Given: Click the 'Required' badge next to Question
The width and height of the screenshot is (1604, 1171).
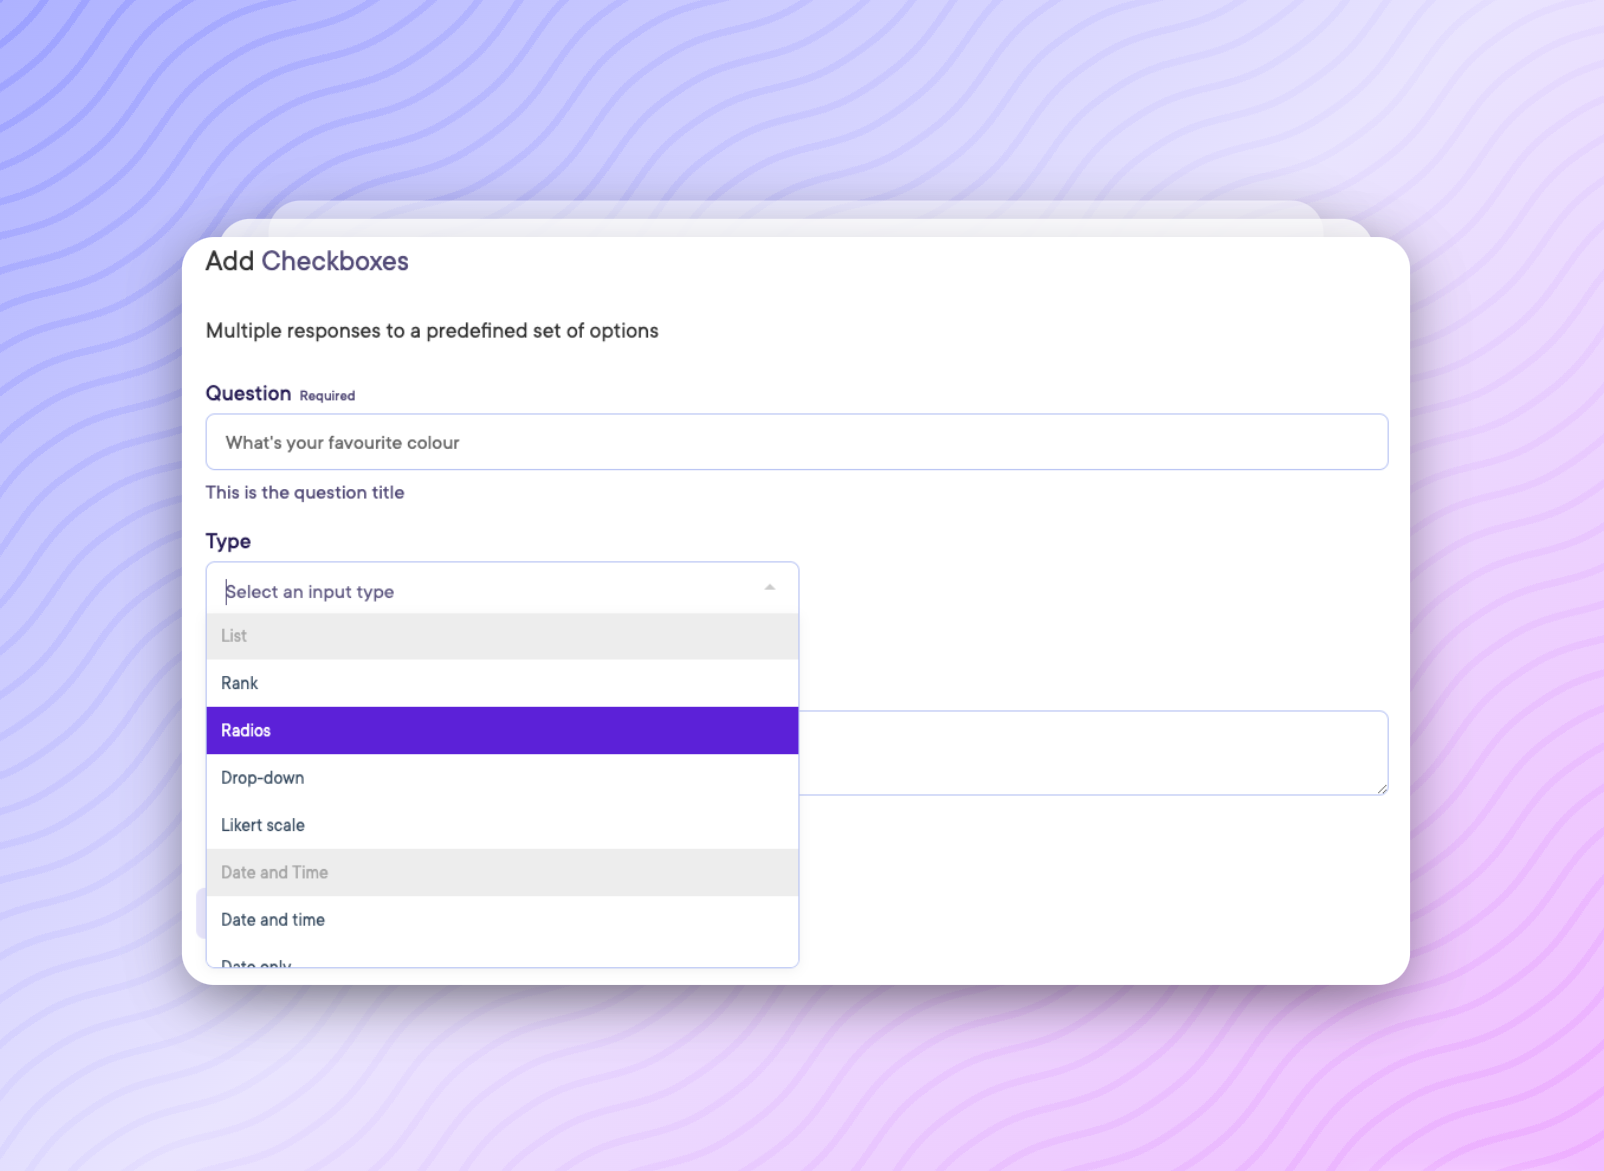Looking at the screenshot, I should click(327, 396).
